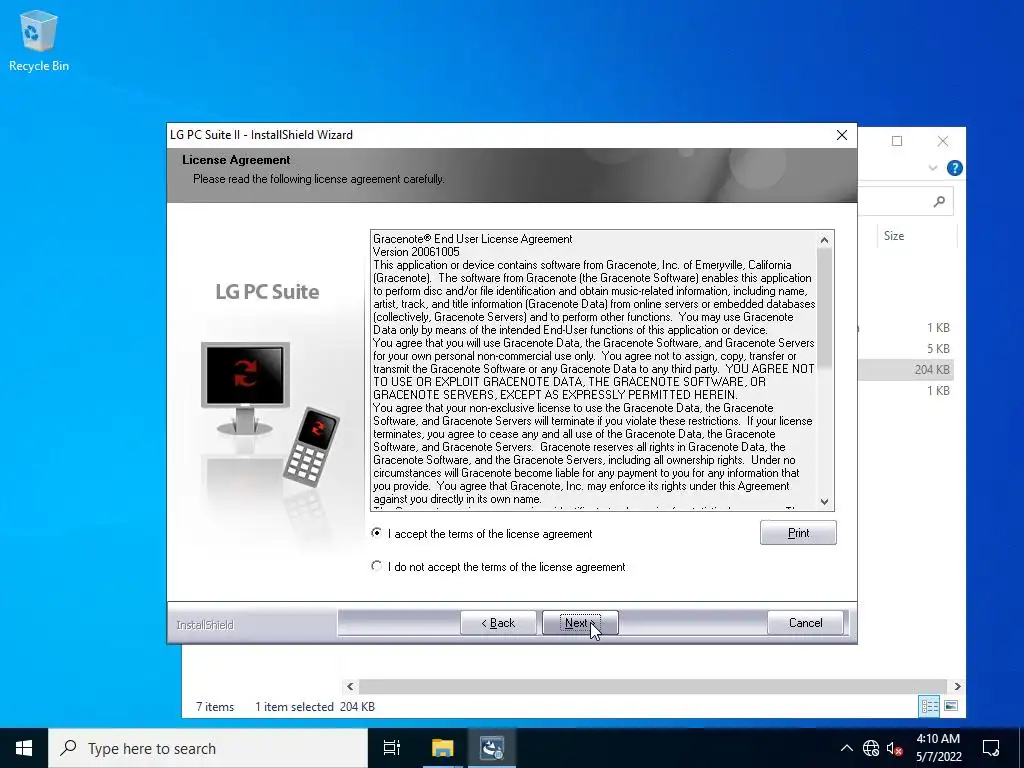The image size is (1024, 768).
Task: Open File Explorer from the taskbar
Action: pyautogui.click(x=442, y=748)
